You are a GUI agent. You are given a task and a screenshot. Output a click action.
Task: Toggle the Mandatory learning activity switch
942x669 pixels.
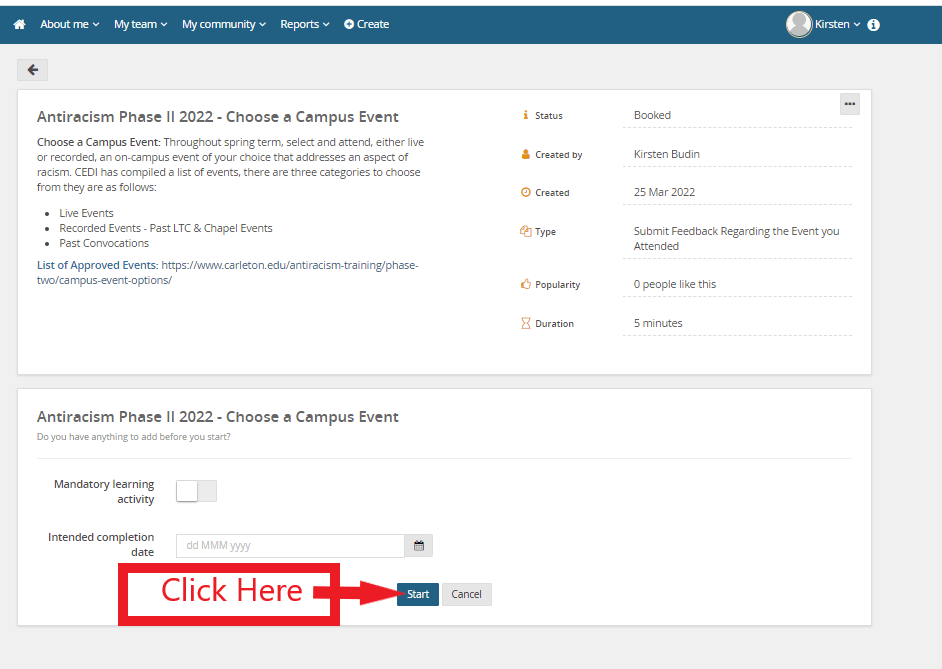(x=196, y=491)
